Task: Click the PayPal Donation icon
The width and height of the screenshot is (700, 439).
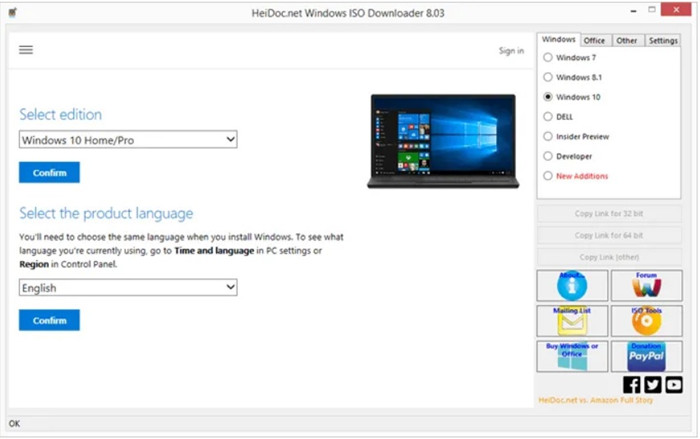Action: tap(647, 356)
